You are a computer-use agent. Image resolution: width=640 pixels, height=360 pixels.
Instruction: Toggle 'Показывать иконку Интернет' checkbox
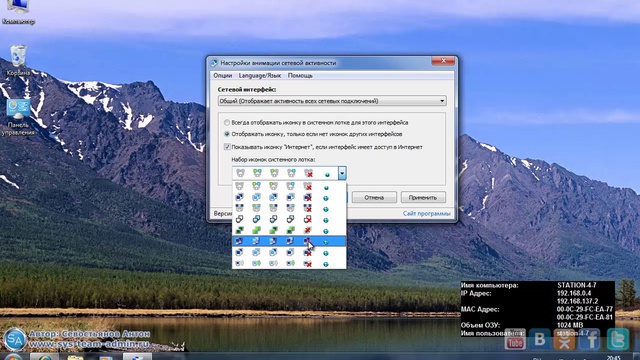click(x=227, y=147)
